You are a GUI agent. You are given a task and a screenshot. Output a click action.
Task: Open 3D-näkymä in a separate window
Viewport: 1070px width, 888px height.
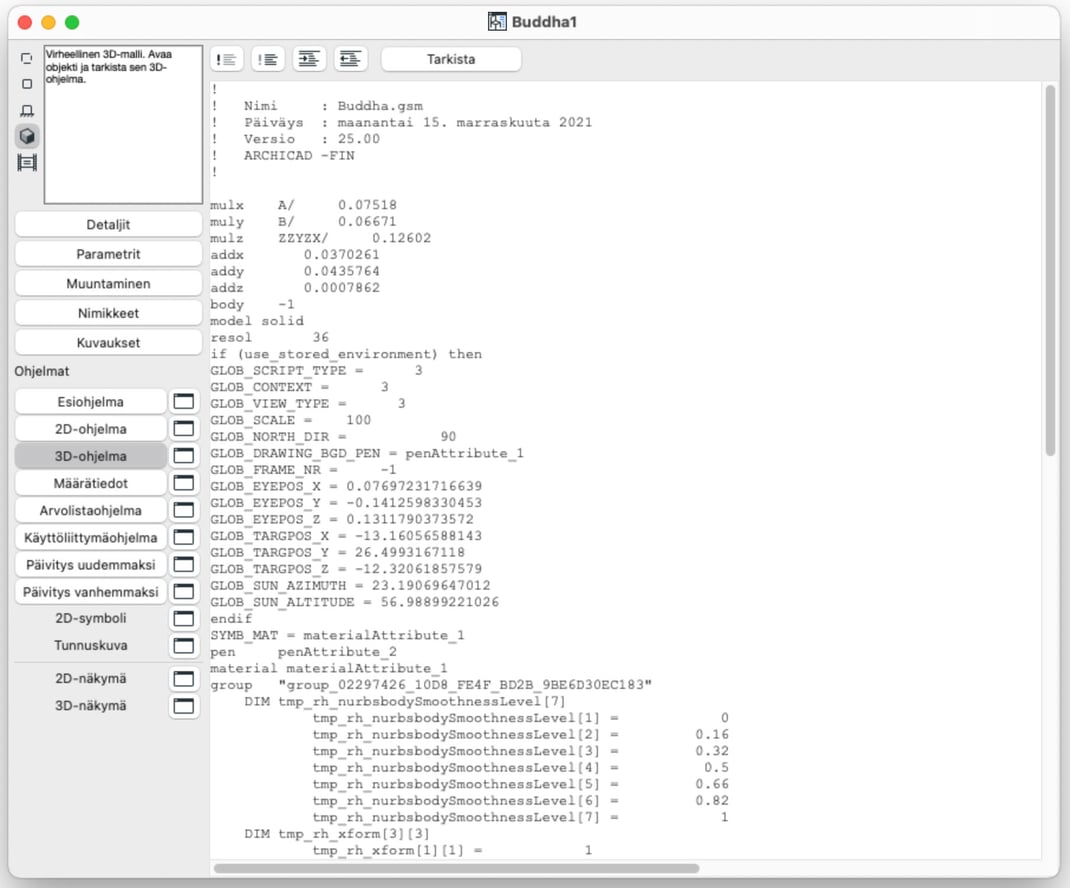(184, 706)
